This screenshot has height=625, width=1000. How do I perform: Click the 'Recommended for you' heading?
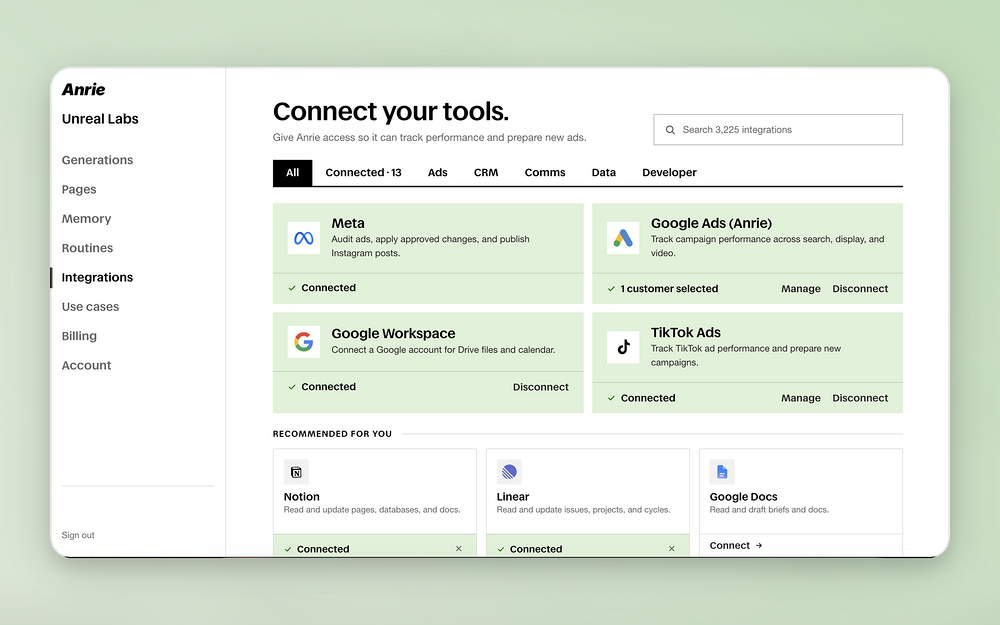[x=332, y=434]
